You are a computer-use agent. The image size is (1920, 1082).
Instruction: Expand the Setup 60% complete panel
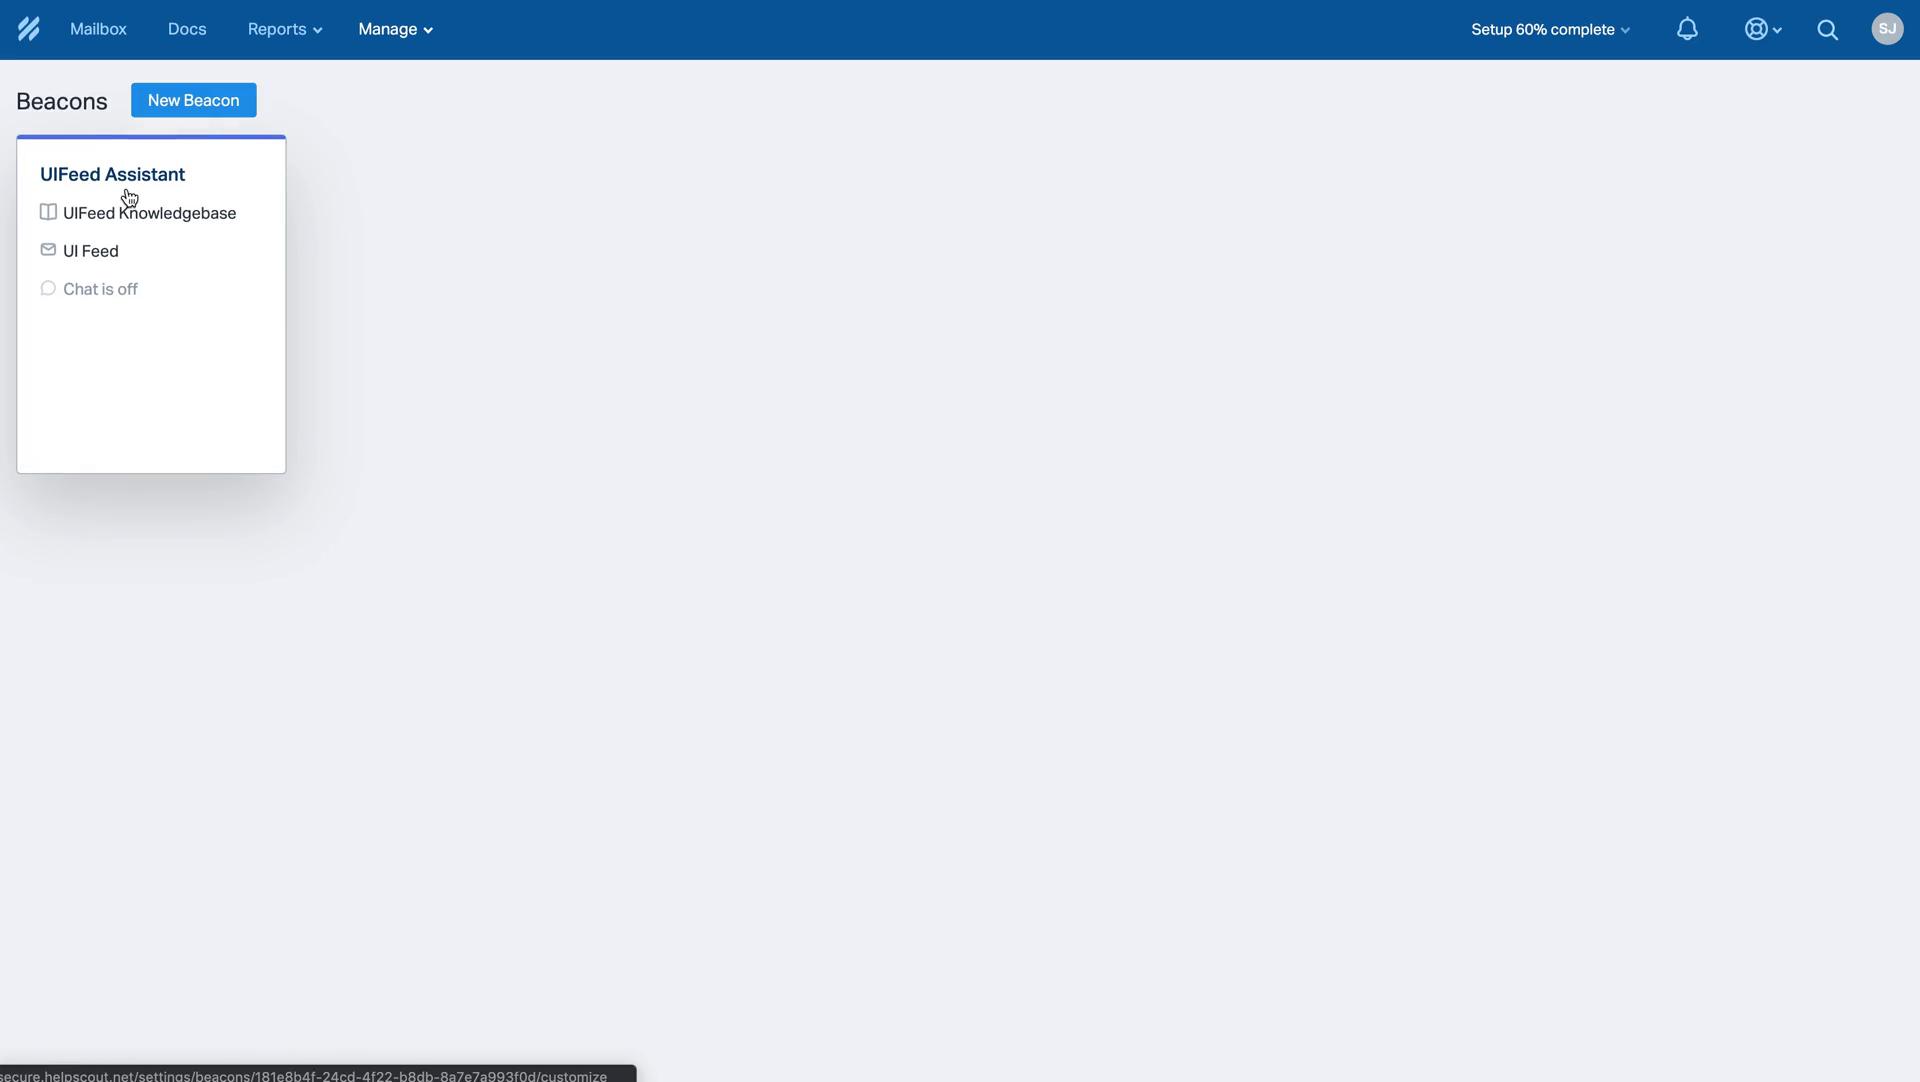point(1551,29)
